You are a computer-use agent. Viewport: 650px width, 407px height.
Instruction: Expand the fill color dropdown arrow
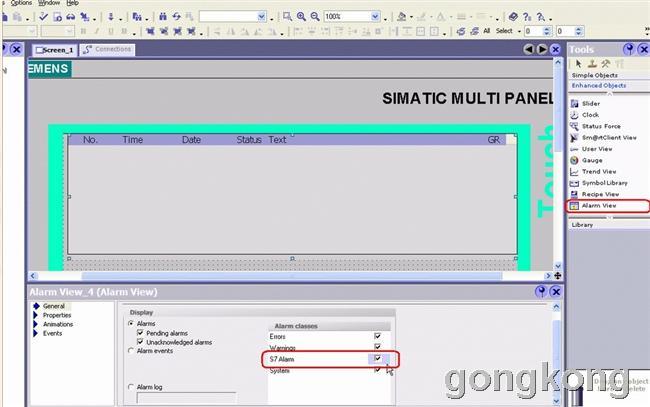click(411, 17)
